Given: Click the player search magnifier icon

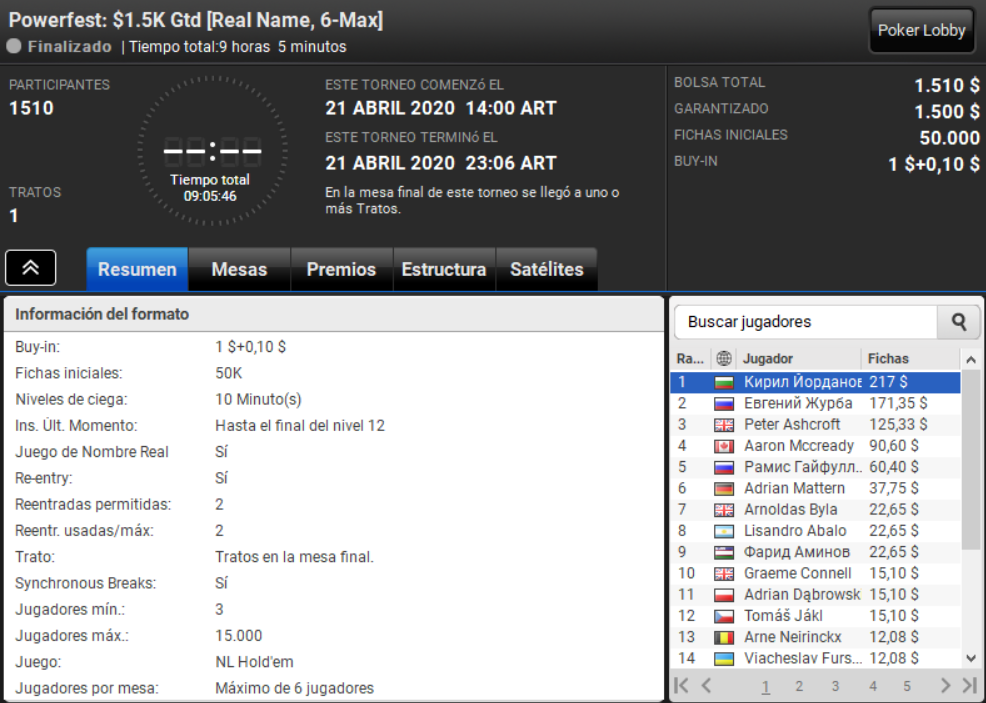Looking at the screenshot, I should 958,322.
